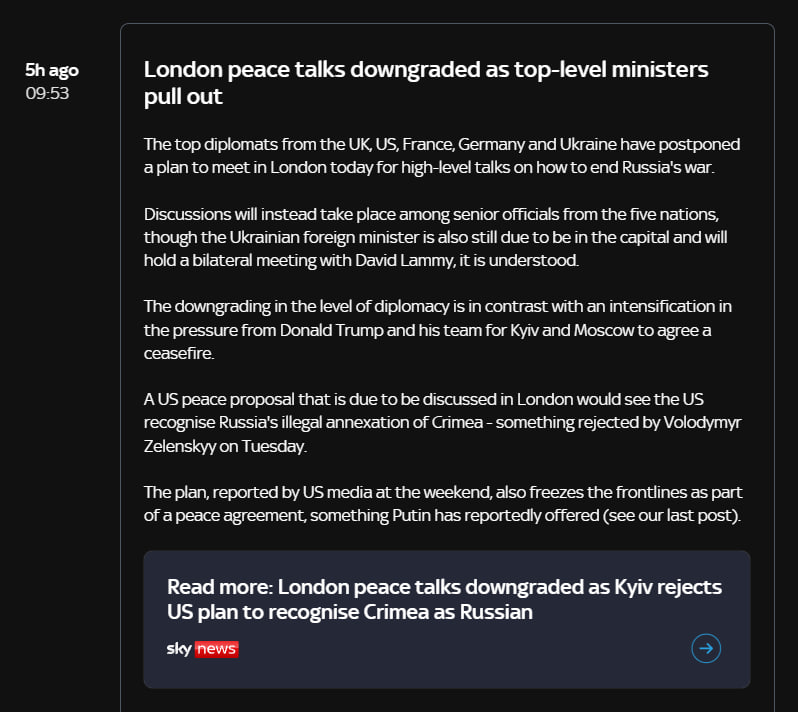Click the headline 'London peace talks downgraded'
Screen dimensions: 798x712
pyautogui.click(x=426, y=82)
